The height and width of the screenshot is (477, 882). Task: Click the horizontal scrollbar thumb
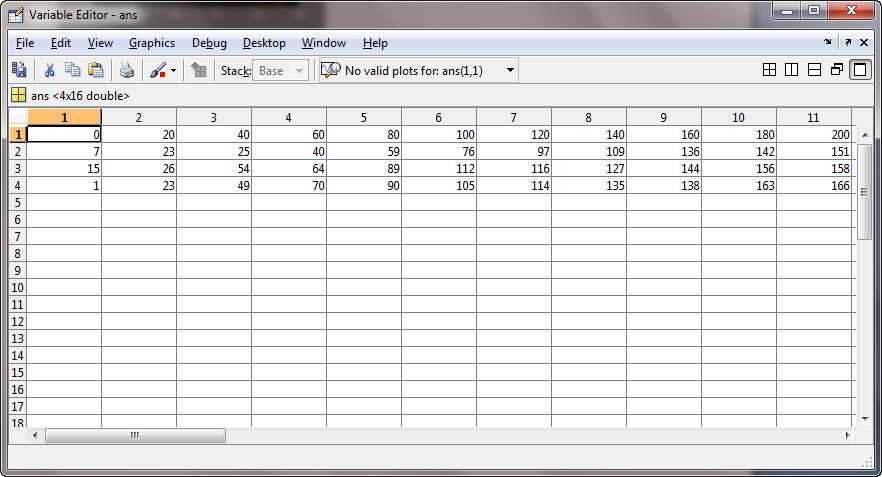[x=136, y=435]
